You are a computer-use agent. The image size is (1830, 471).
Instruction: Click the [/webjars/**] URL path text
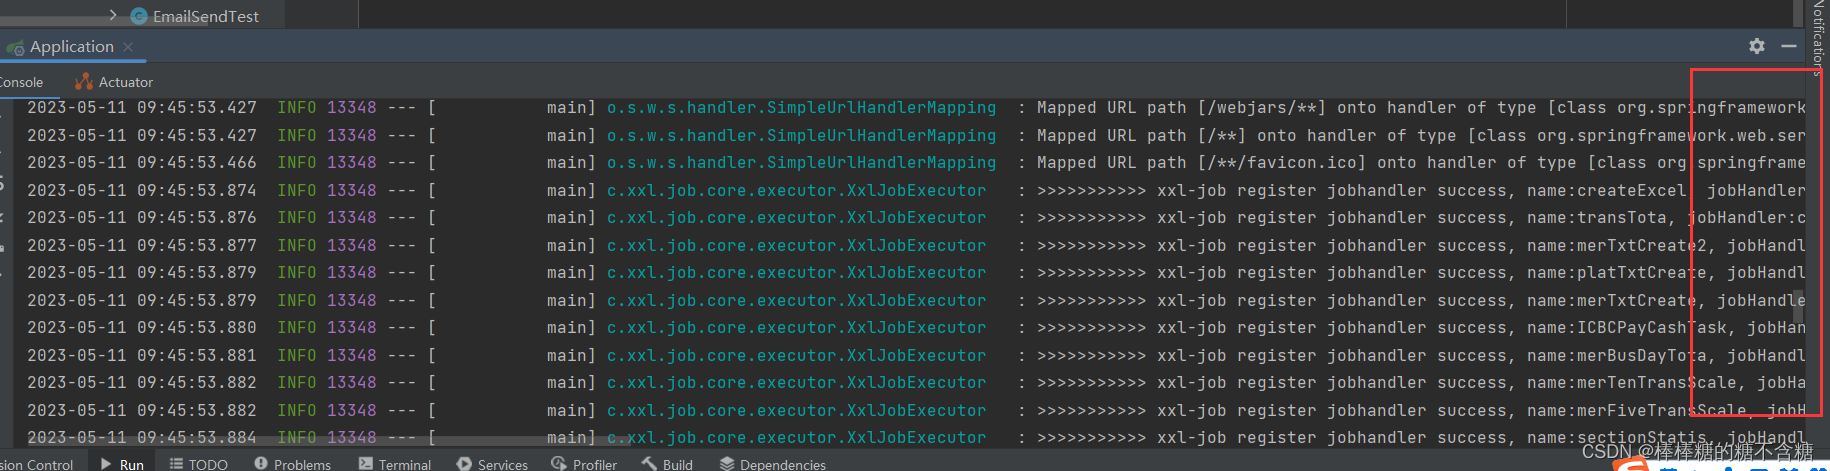pyautogui.click(x=1262, y=108)
